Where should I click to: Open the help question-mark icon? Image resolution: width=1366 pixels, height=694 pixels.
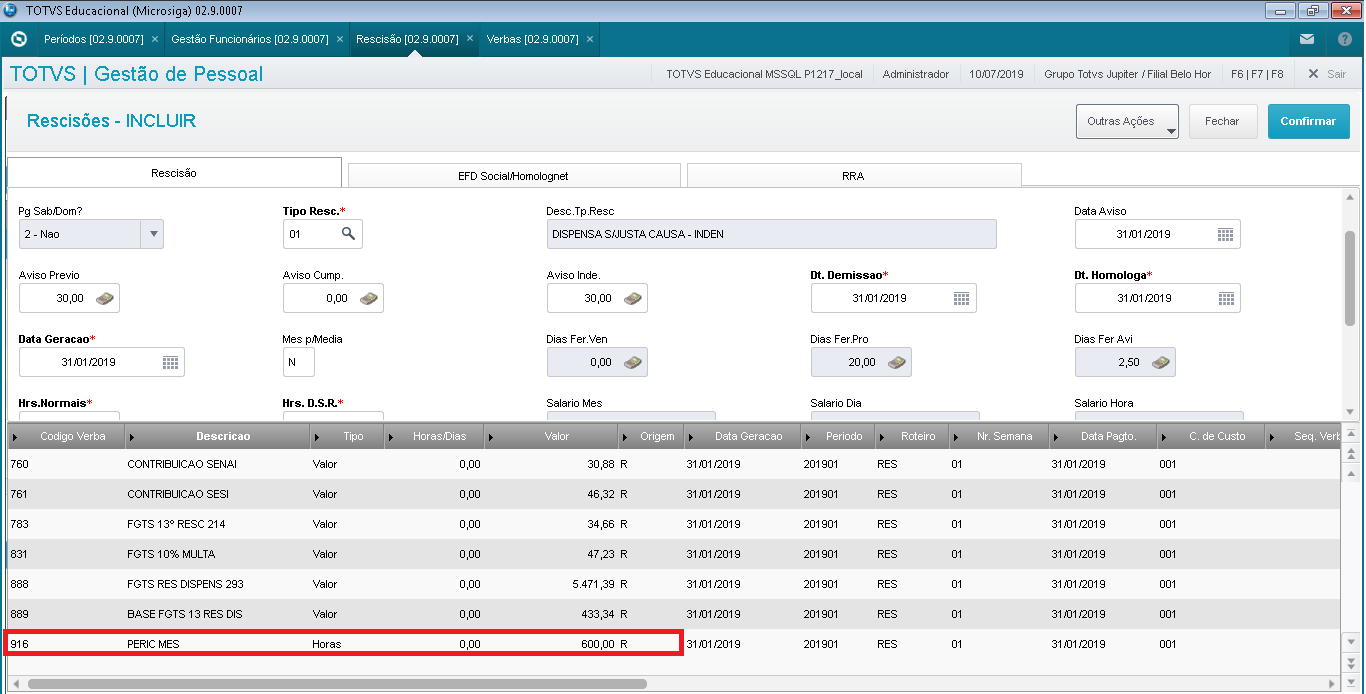[x=1345, y=39]
